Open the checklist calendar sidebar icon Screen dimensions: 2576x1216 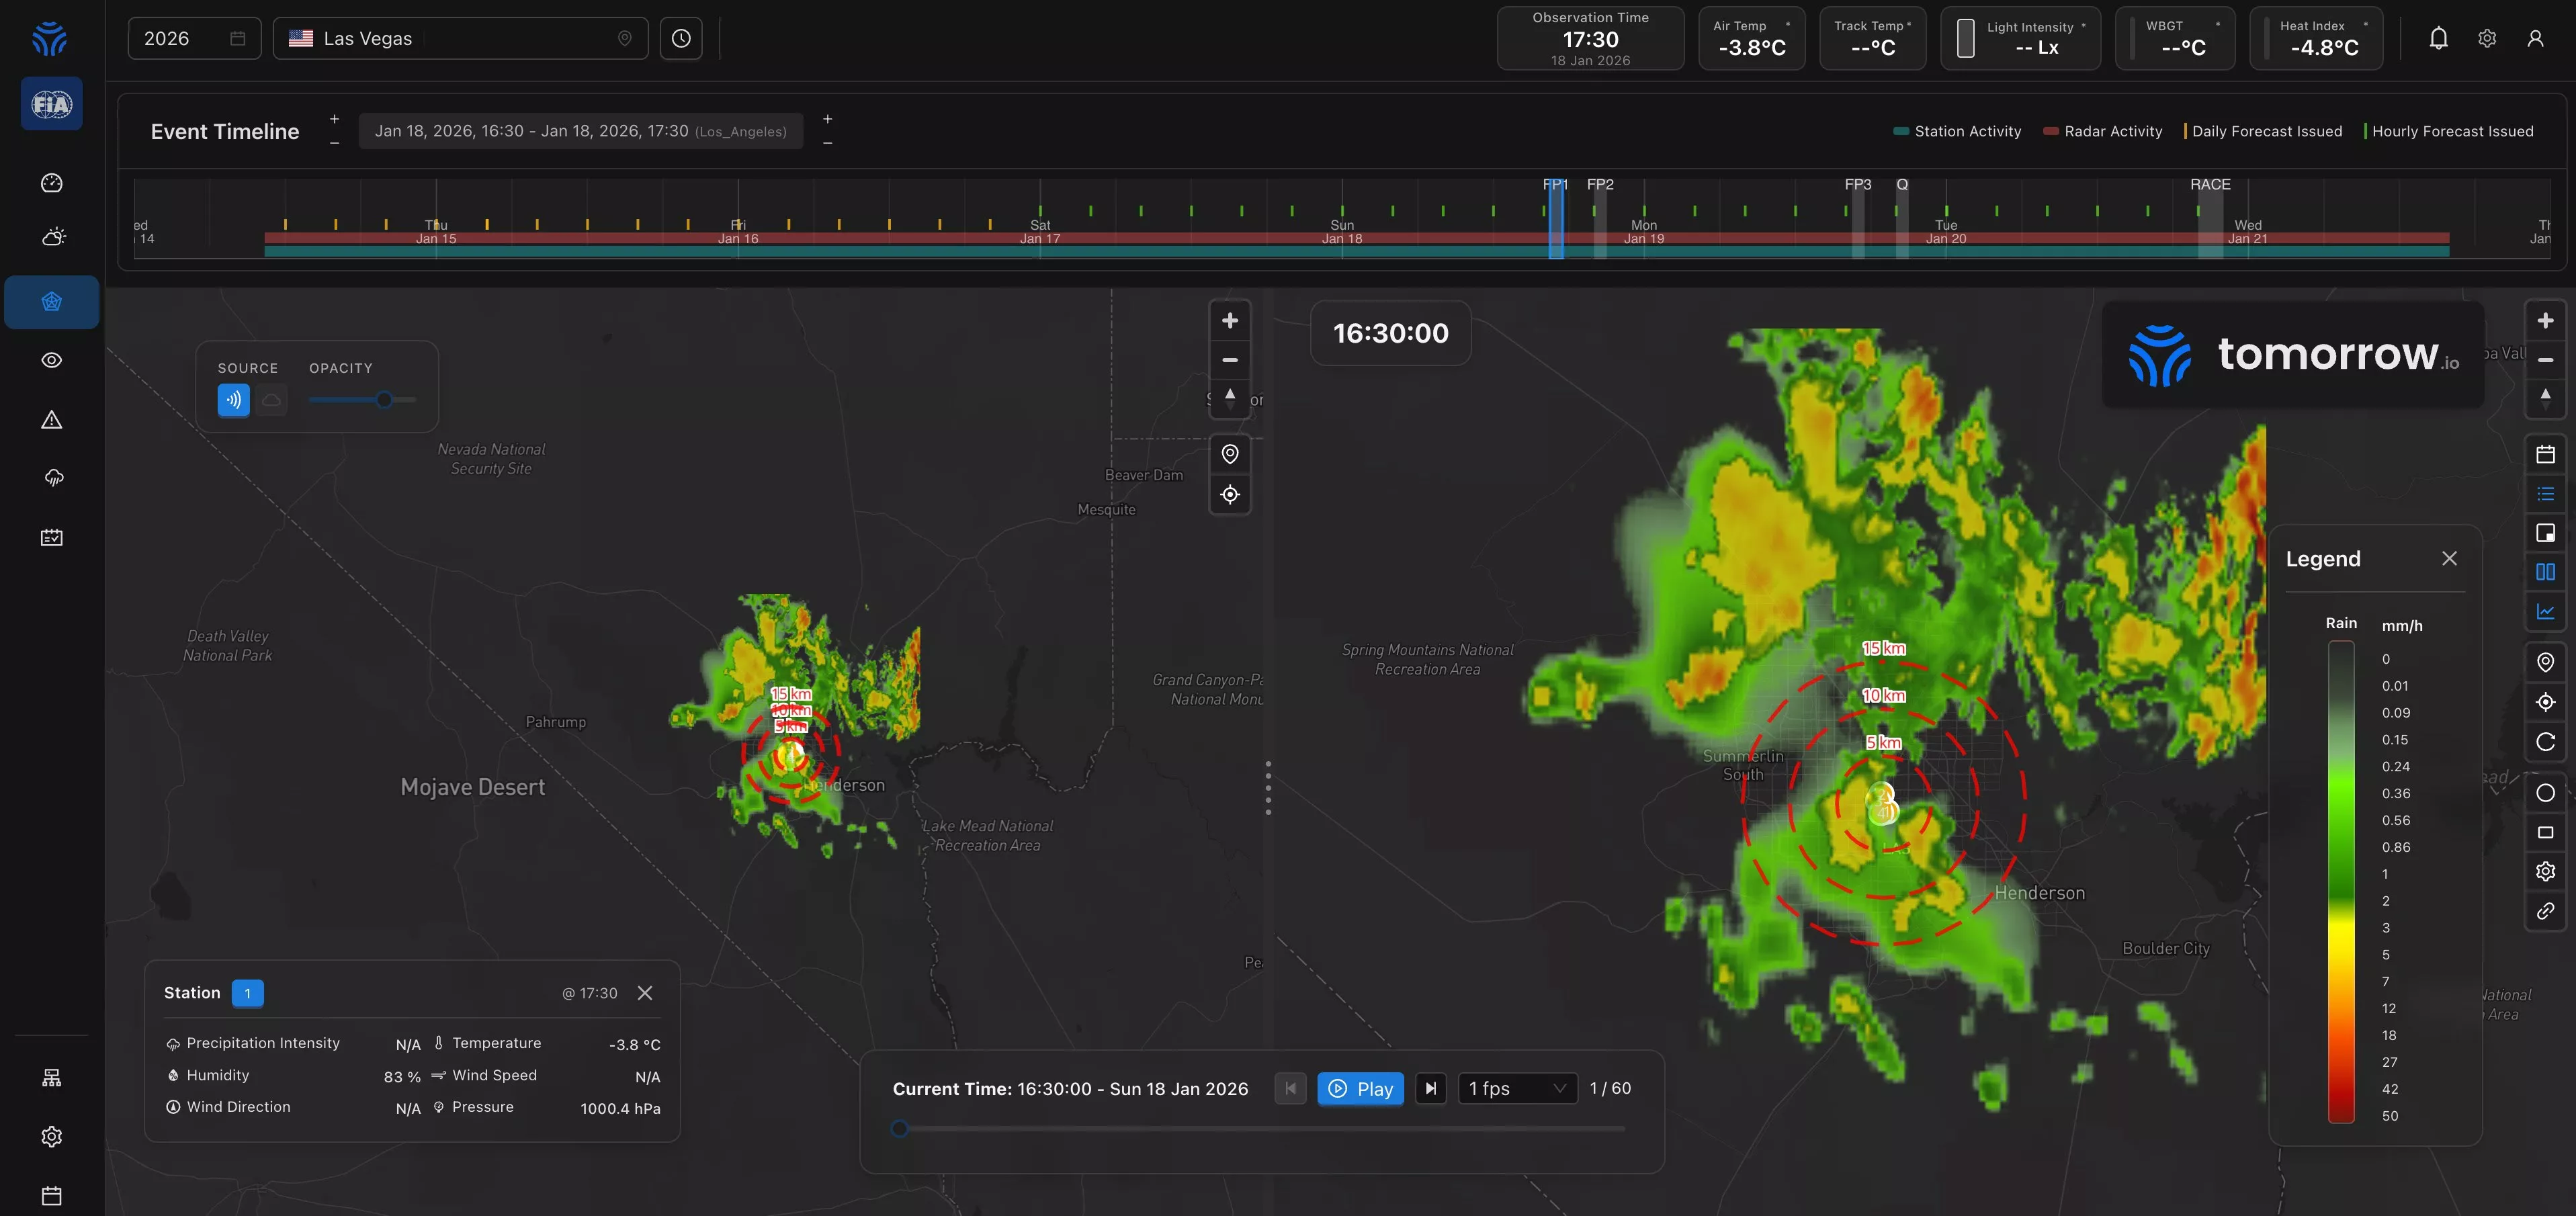pyautogui.click(x=52, y=538)
